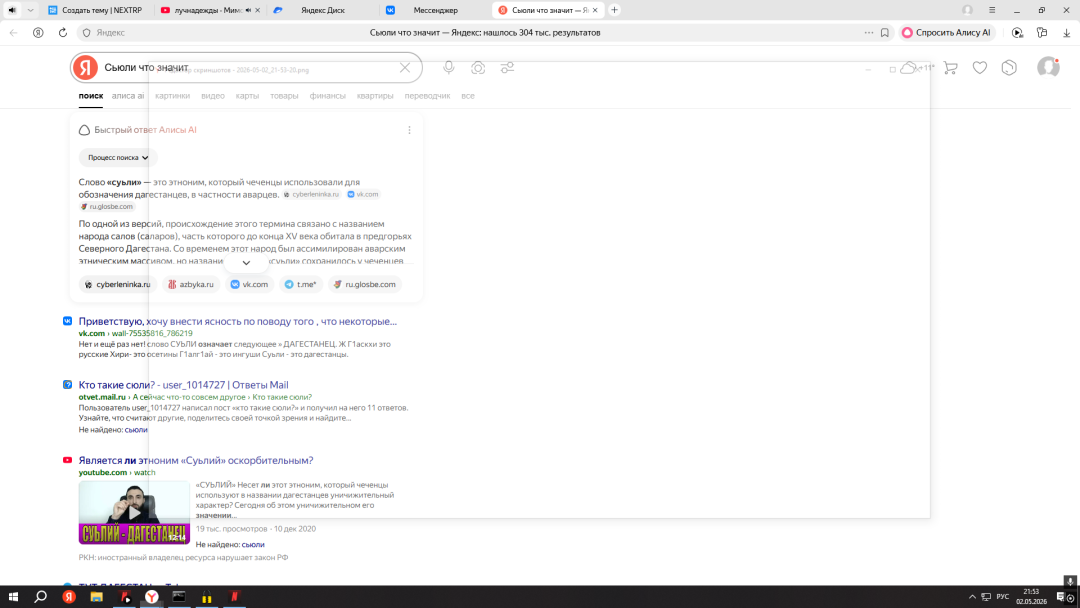1080x608 pixels.
Task: Play the СУЬЛИЙ - ДАГЕСТАНЕЦ video thumbnail
Action: [134, 512]
